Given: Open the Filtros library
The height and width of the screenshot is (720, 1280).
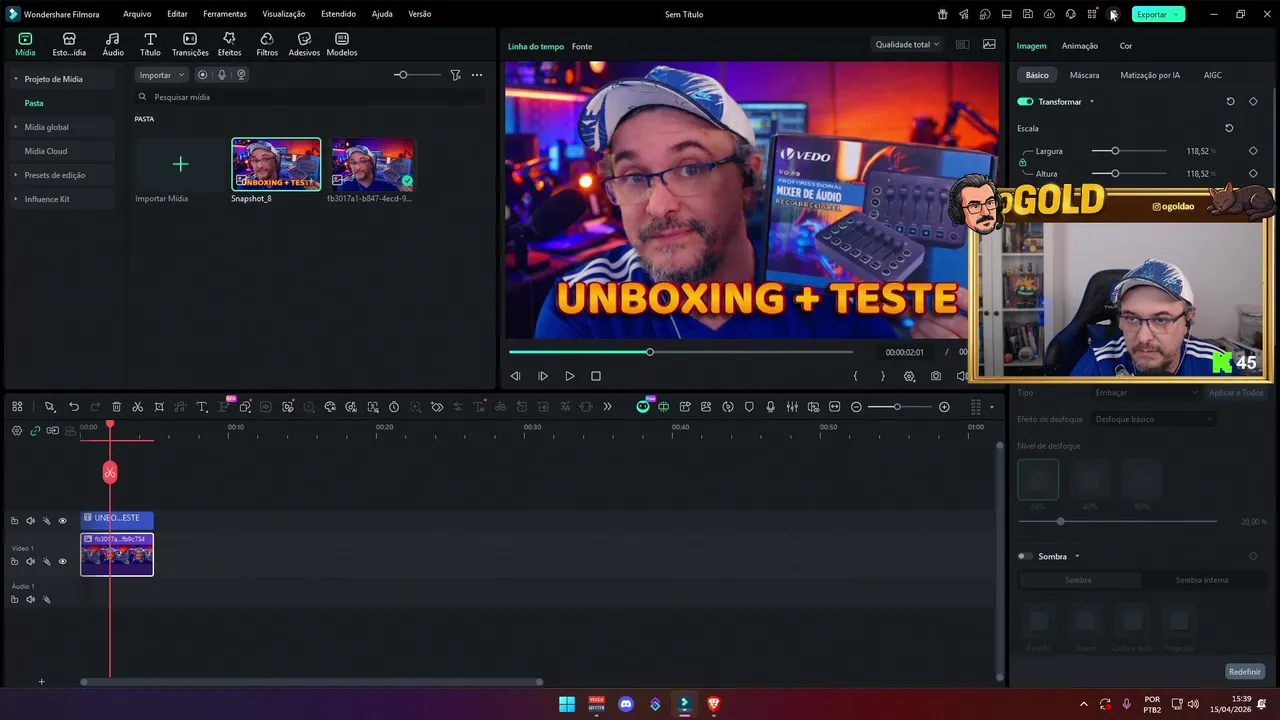Looking at the screenshot, I should [267, 44].
